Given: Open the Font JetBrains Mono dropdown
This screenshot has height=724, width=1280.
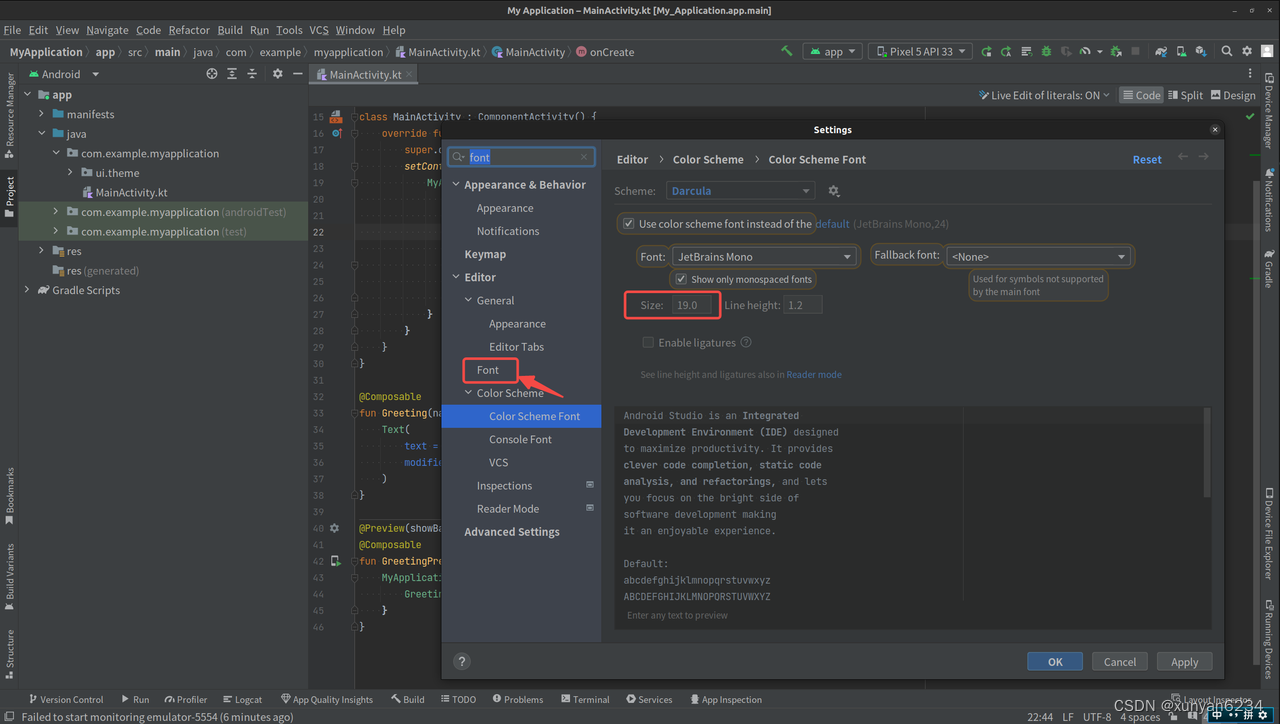Looking at the screenshot, I should [765, 256].
